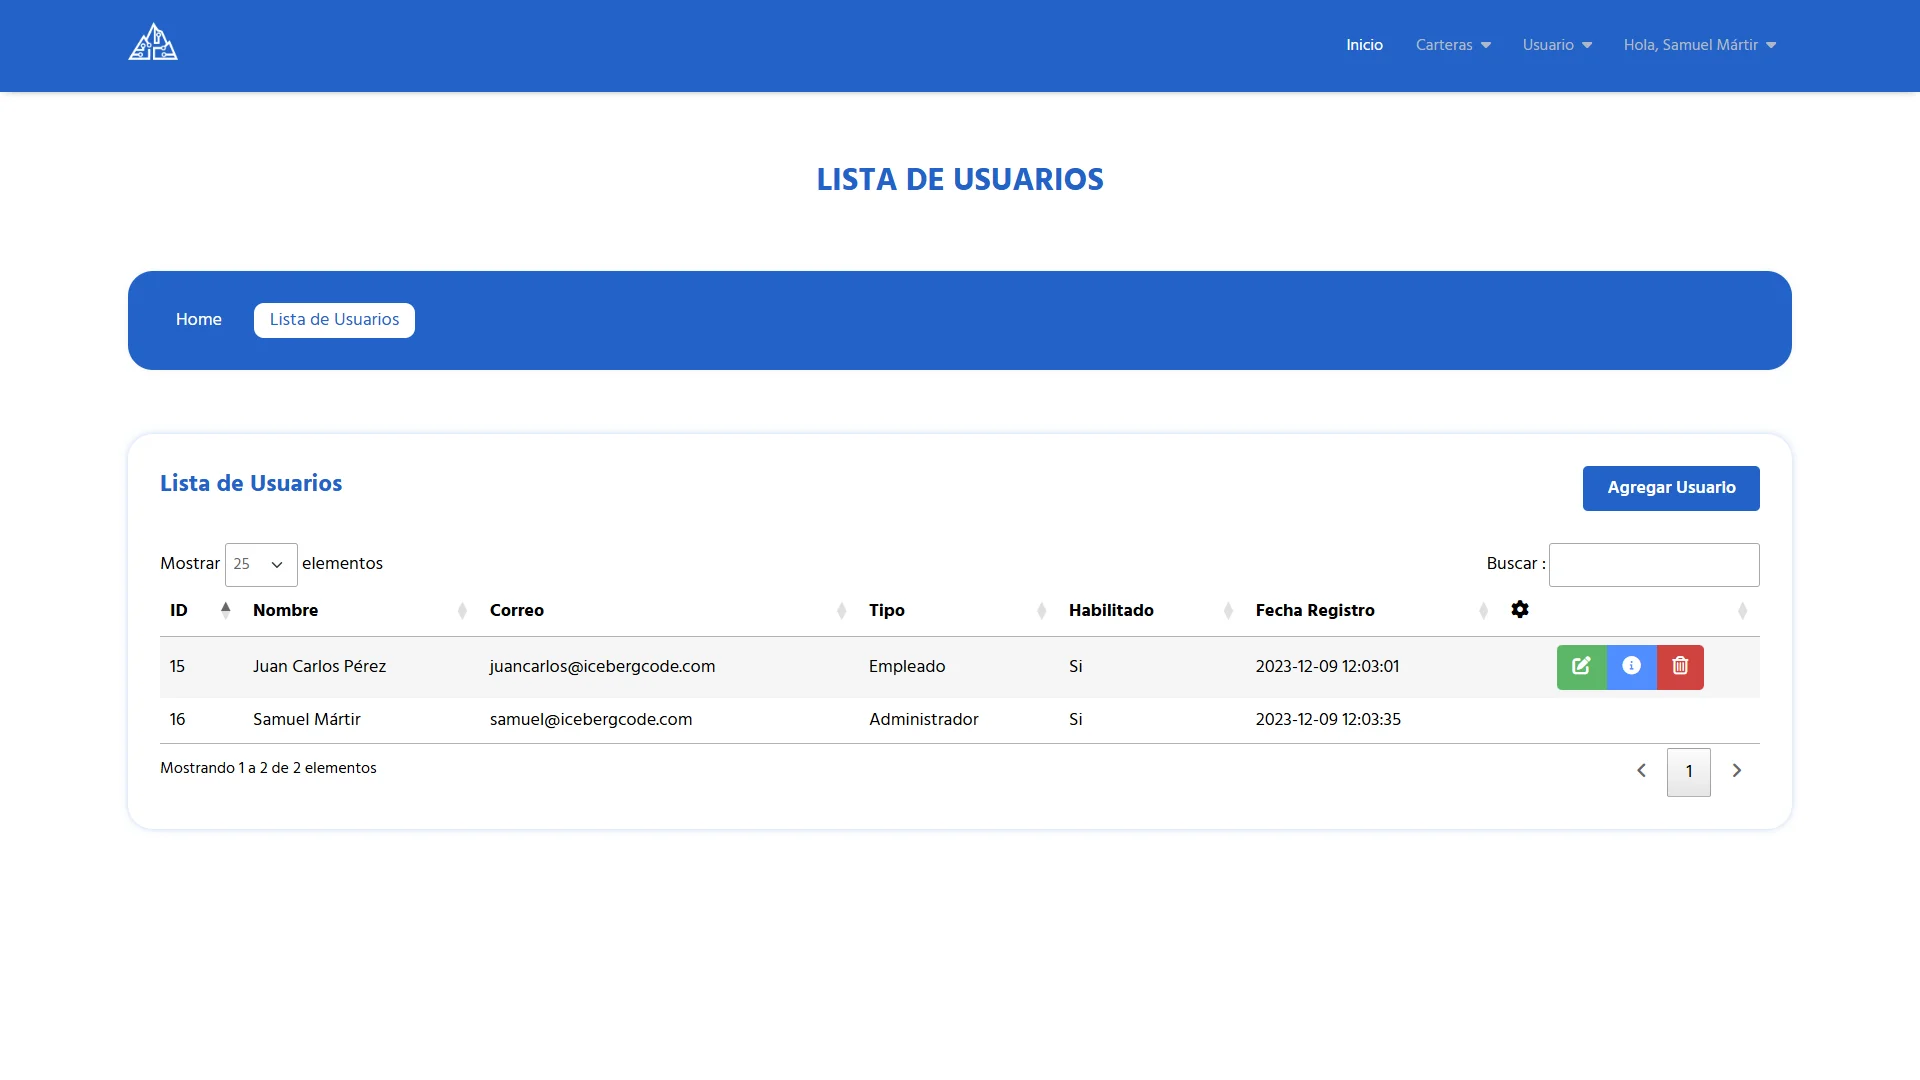This screenshot has height=1080, width=1920.
Task: Open the Usuario dropdown menu
Action: tap(1557, 45)
